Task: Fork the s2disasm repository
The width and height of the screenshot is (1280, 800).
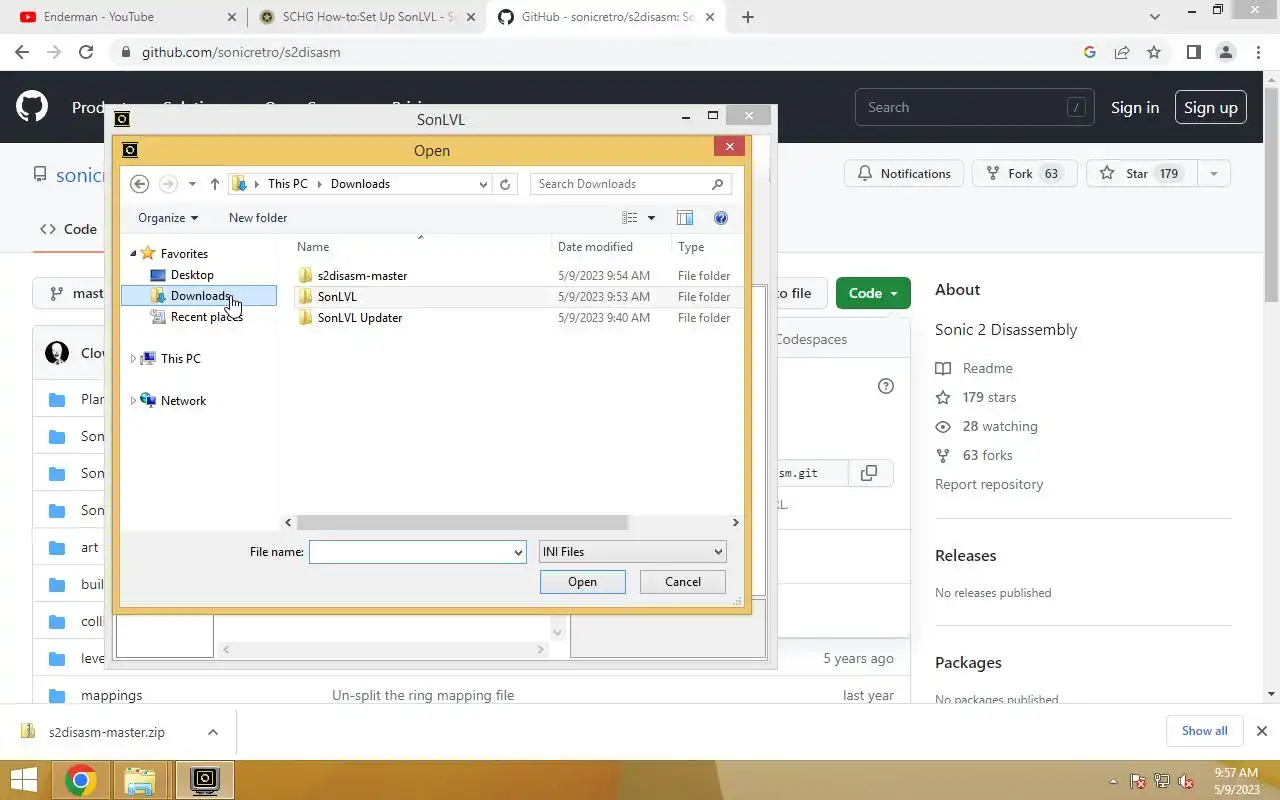Action: (x=1023, y=174)
